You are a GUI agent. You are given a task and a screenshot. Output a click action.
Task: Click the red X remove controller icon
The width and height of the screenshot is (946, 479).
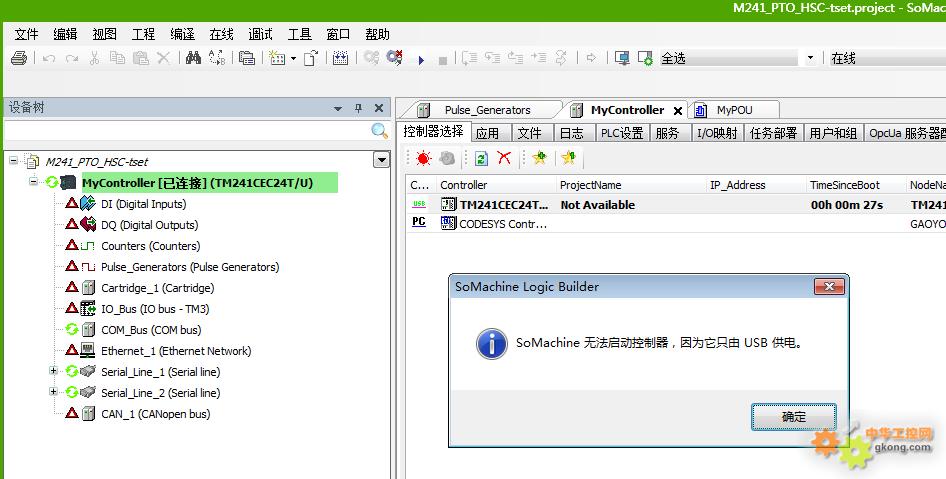[504, 158]
